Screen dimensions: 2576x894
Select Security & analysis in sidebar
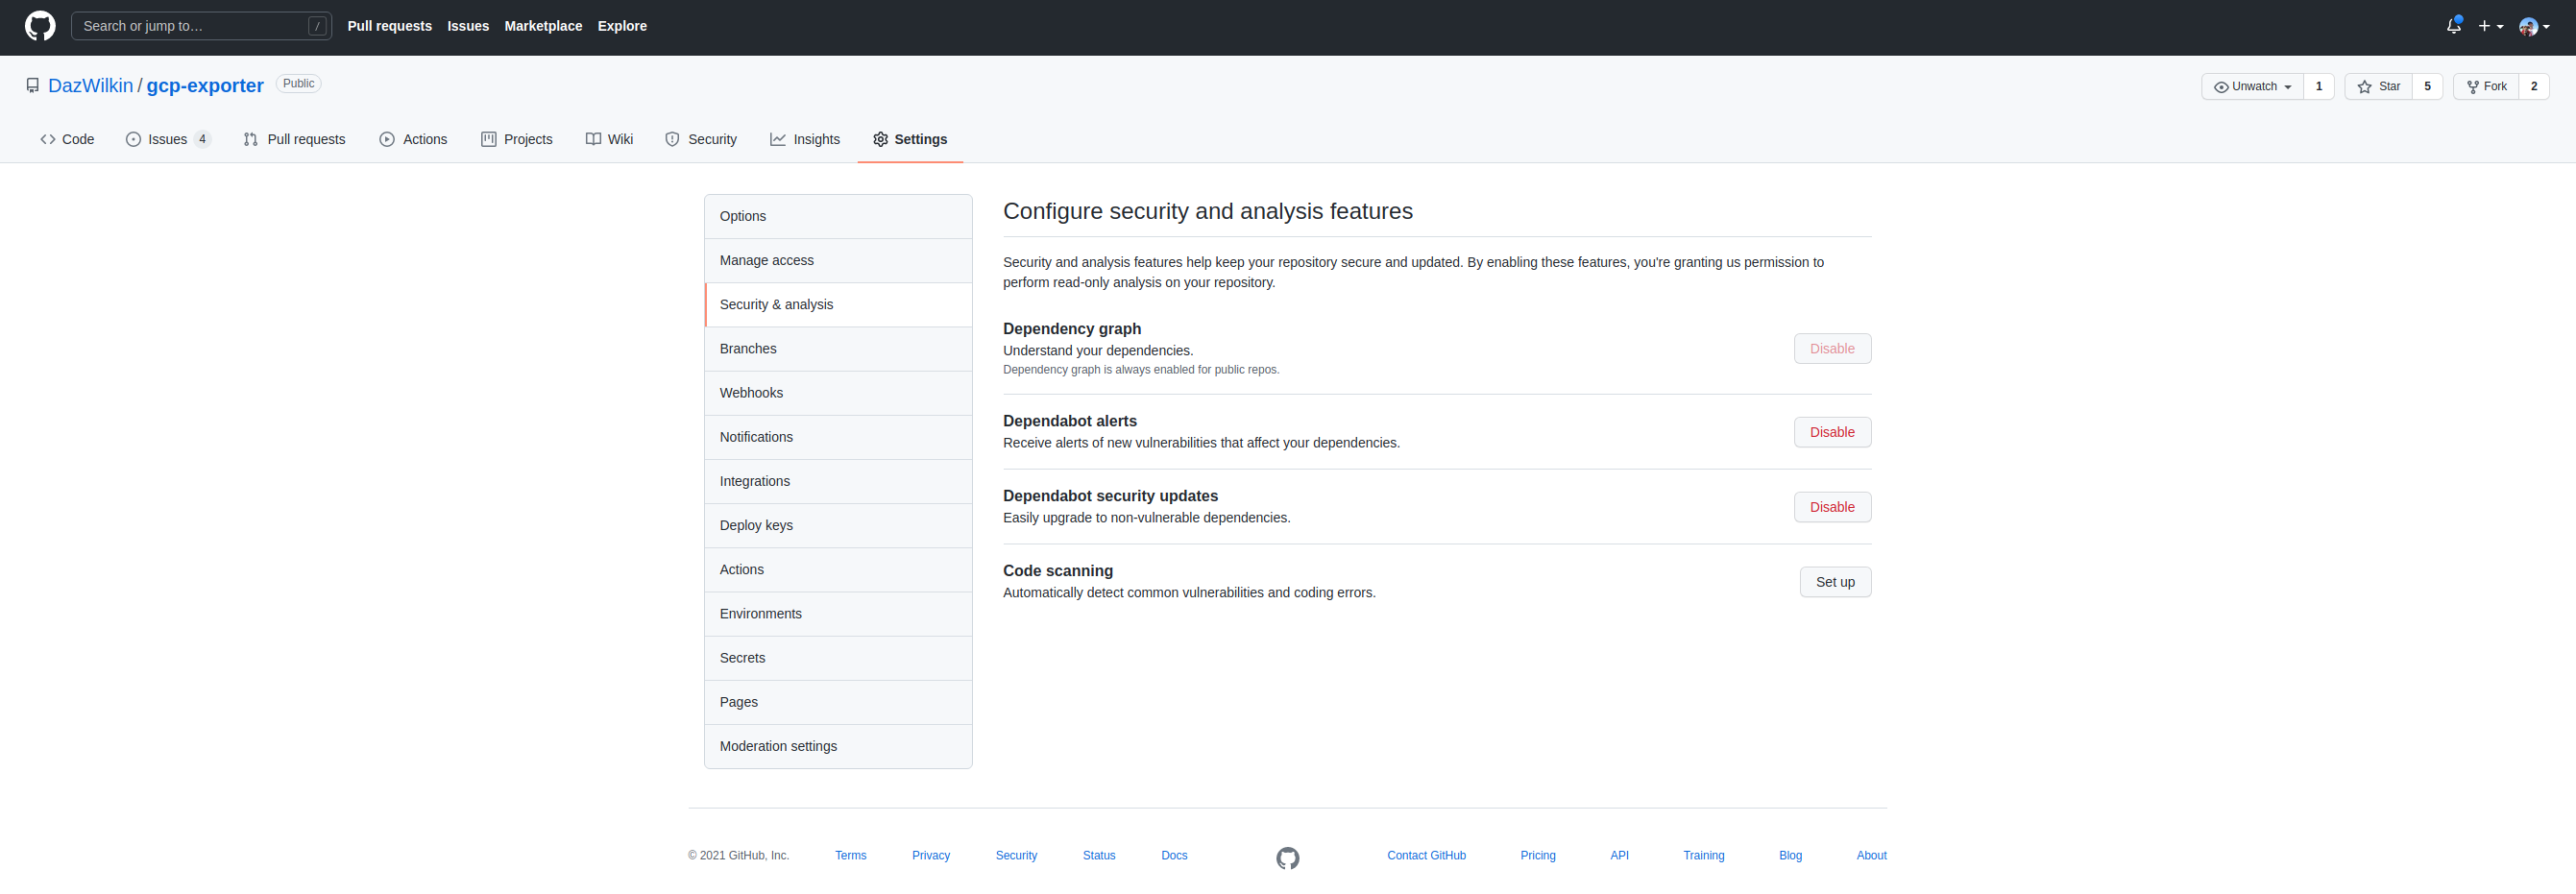click(838, 304)
